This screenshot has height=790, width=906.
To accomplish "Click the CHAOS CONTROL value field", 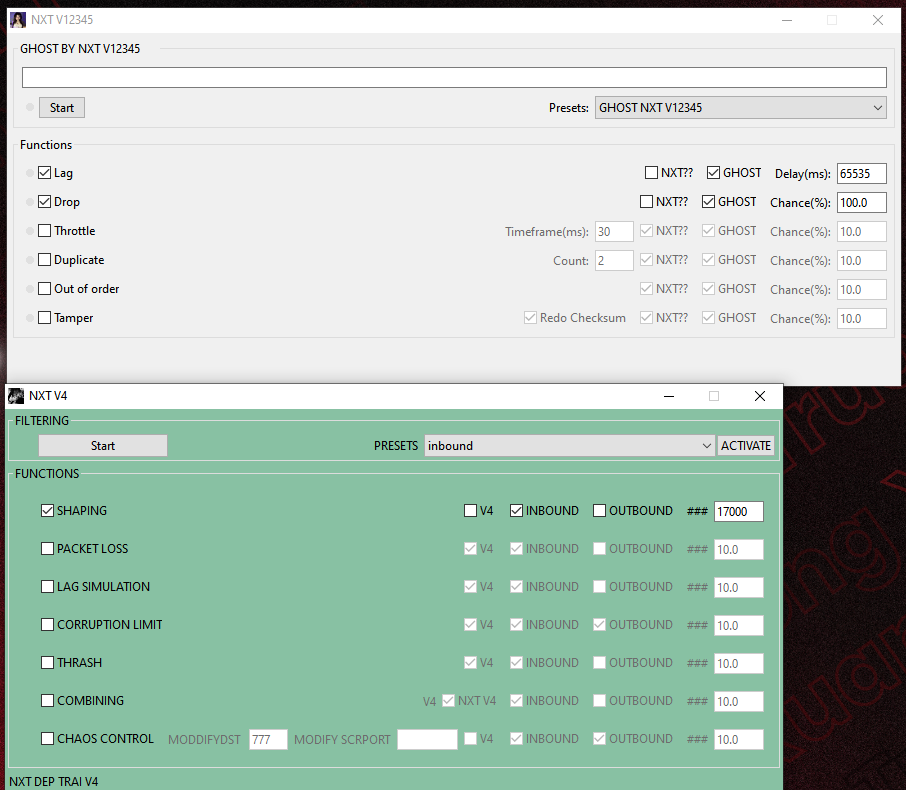I will point(738,740).
